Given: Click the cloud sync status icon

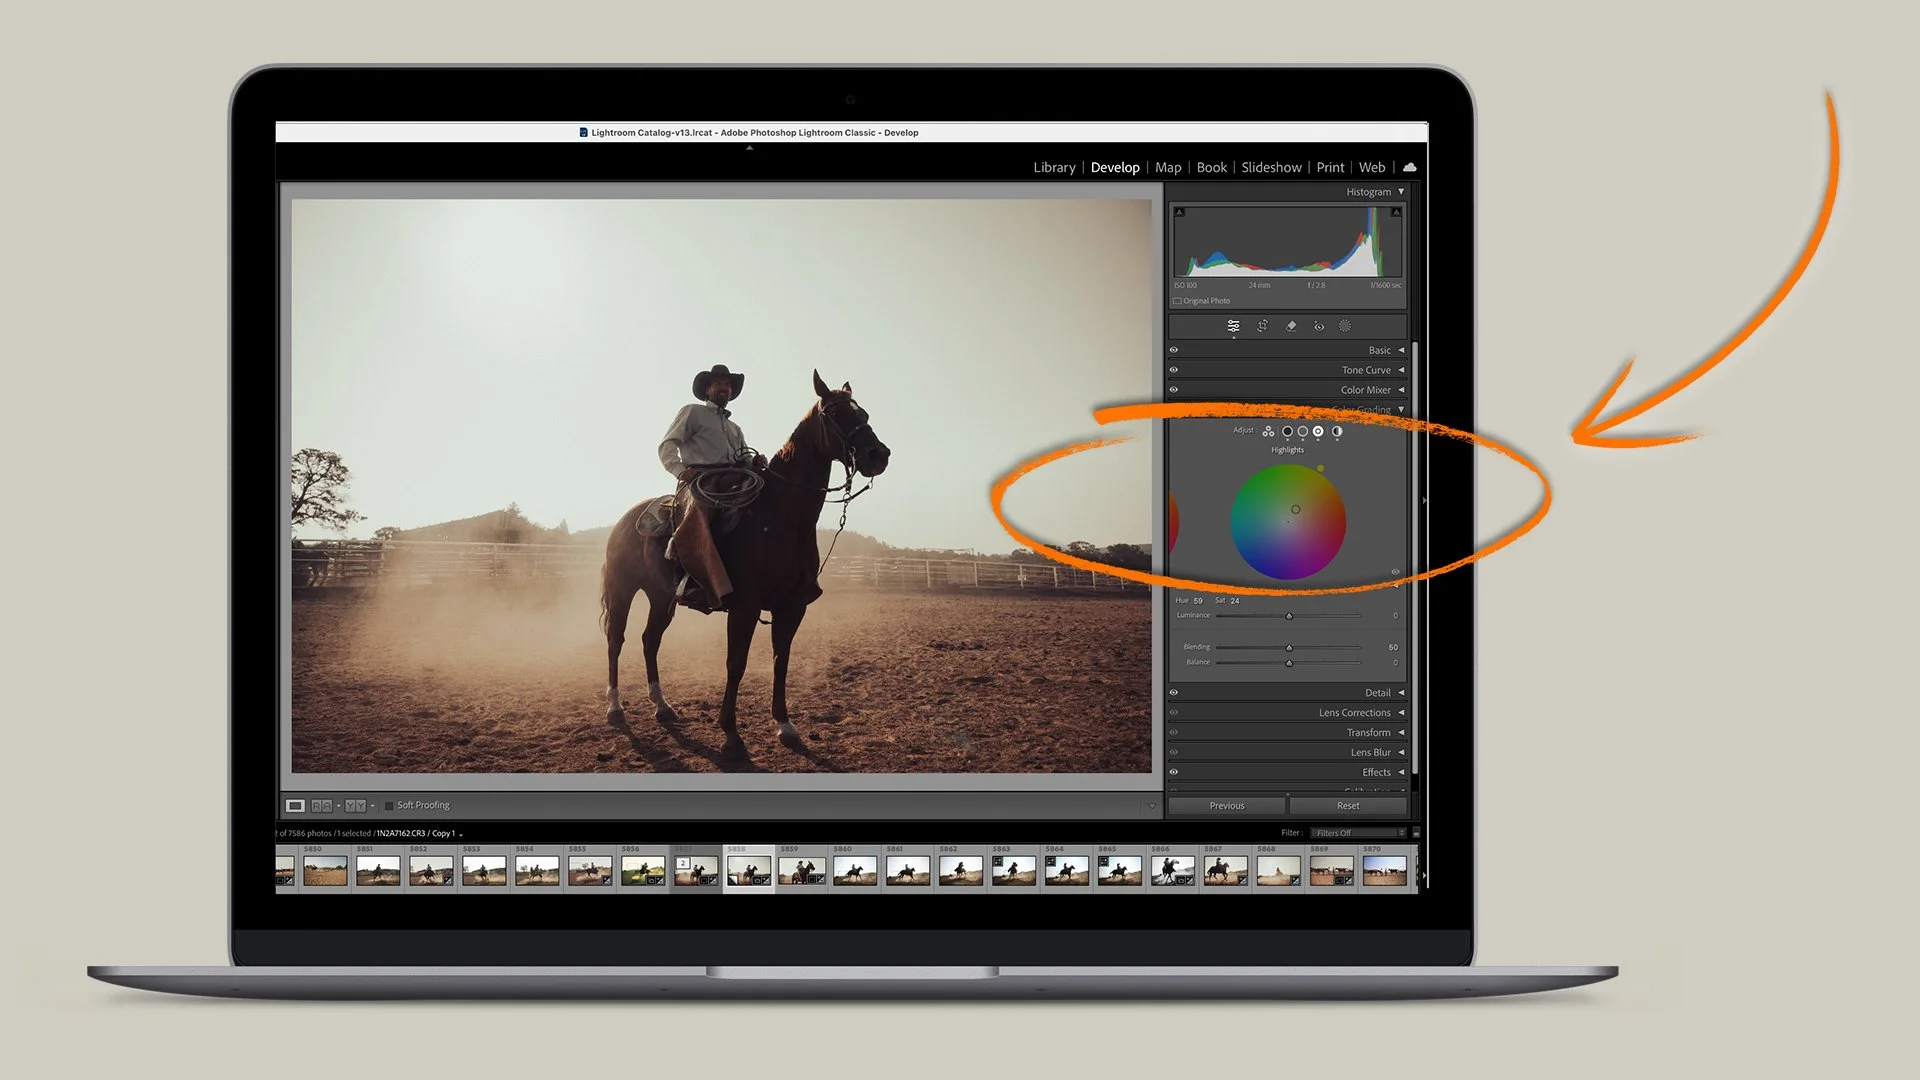Looking at the screenshot, I should (x=1410, y=167).
